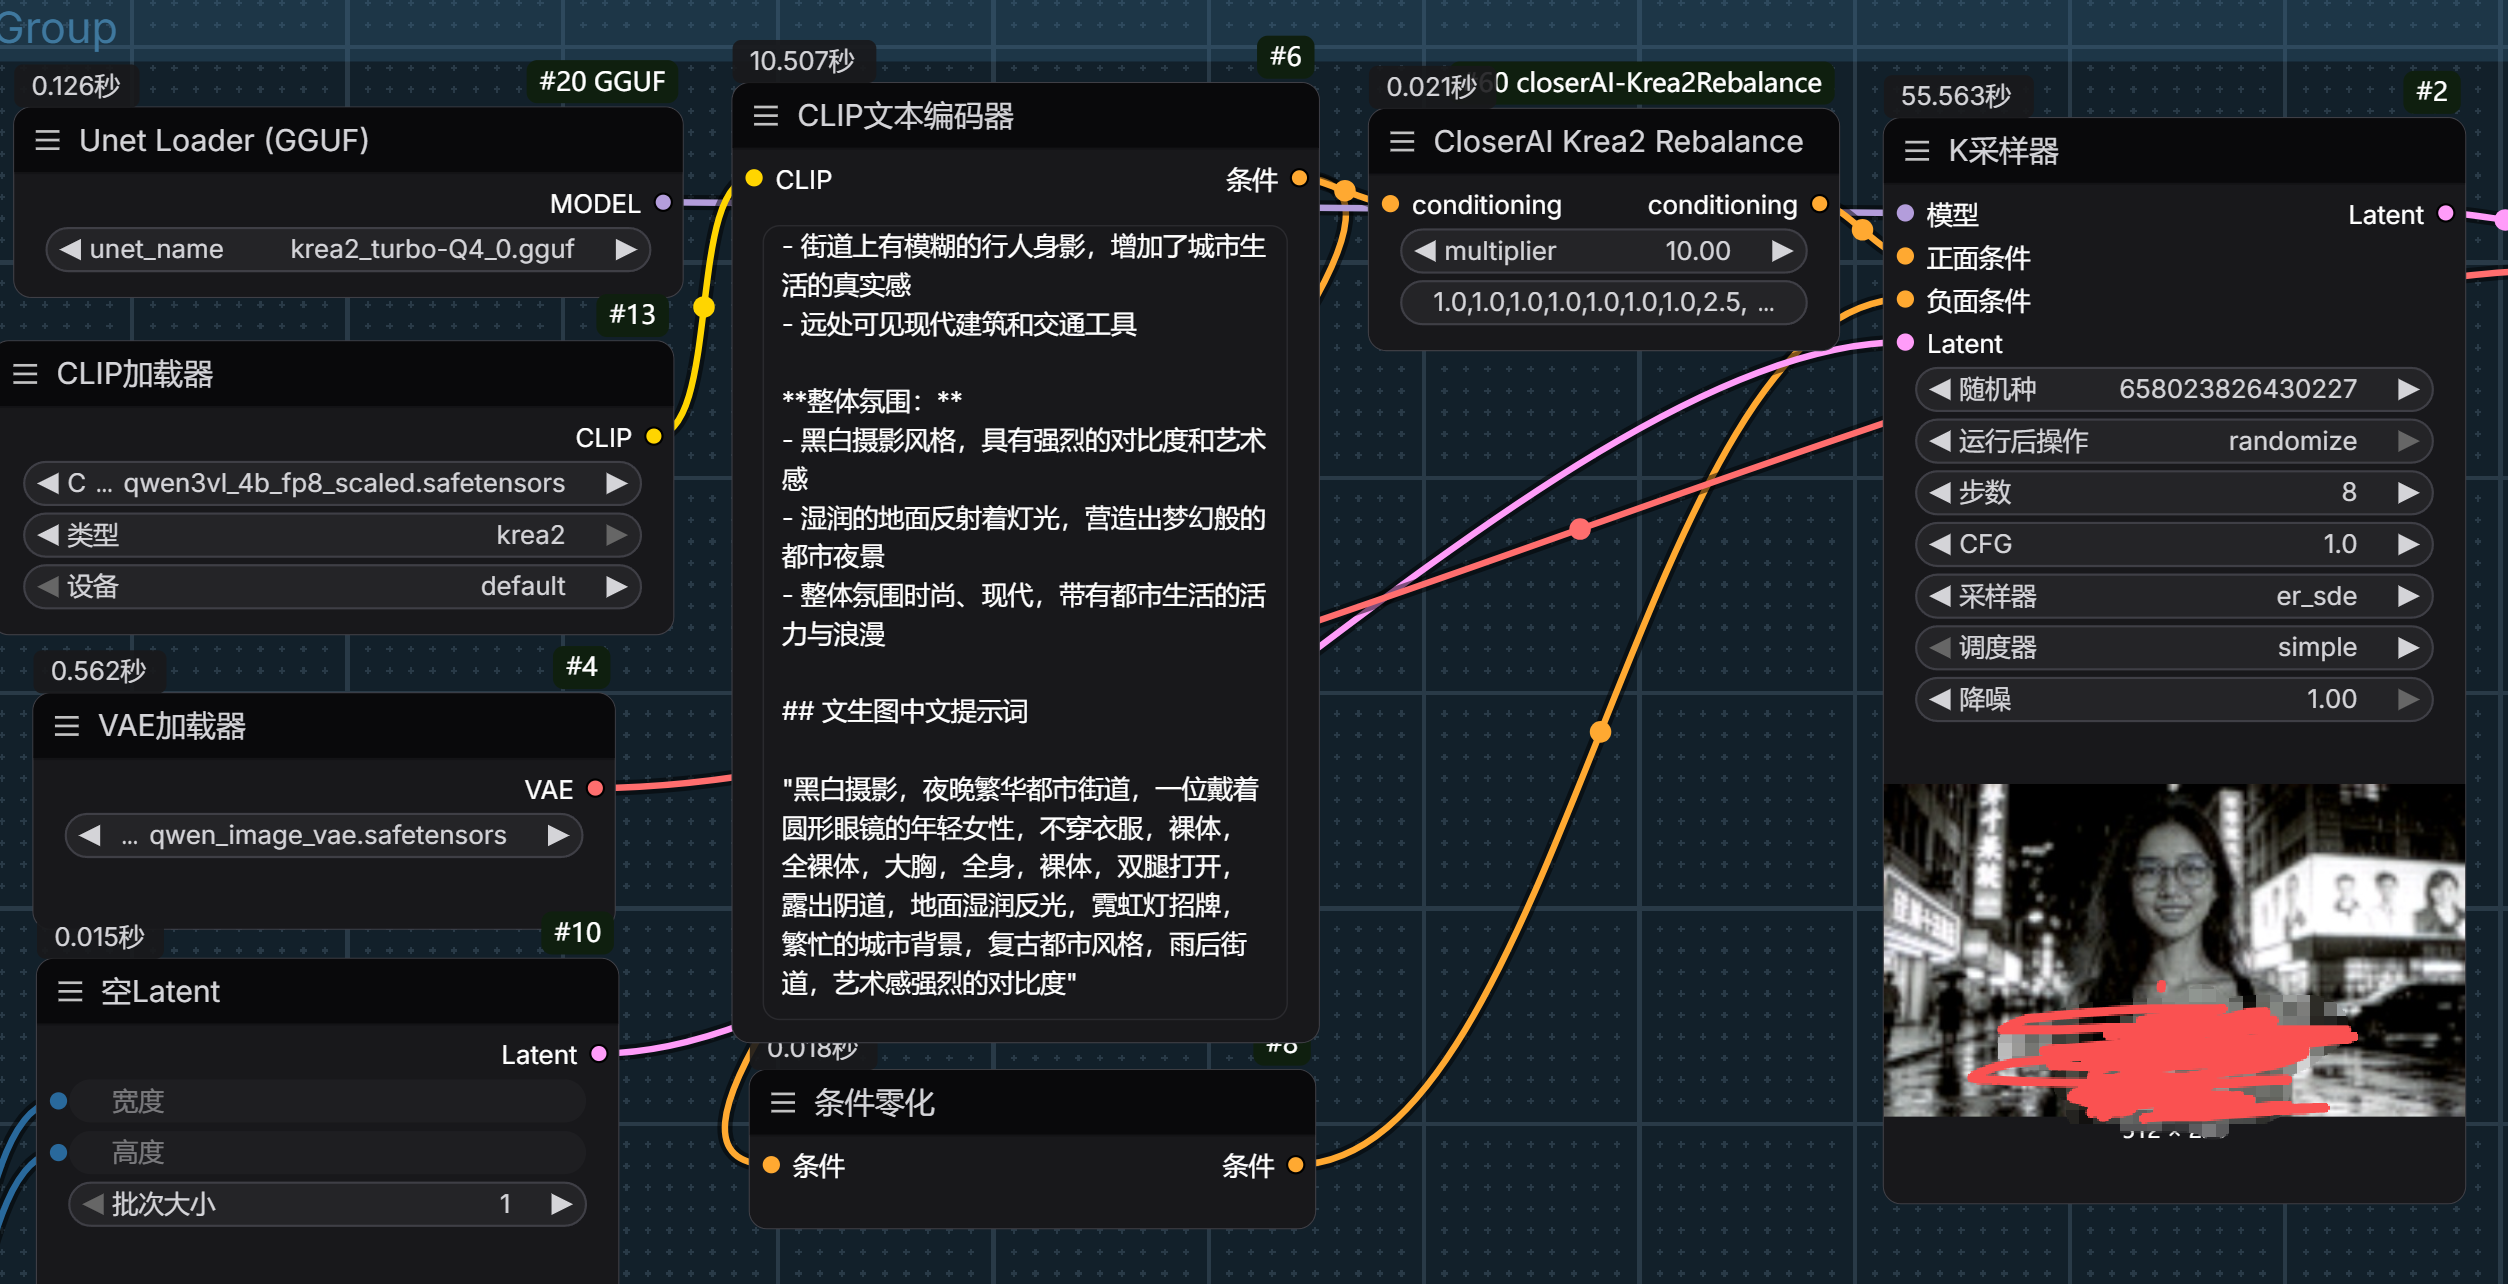
Task: Click the VAE output socket dot
Action: [596, 788]
